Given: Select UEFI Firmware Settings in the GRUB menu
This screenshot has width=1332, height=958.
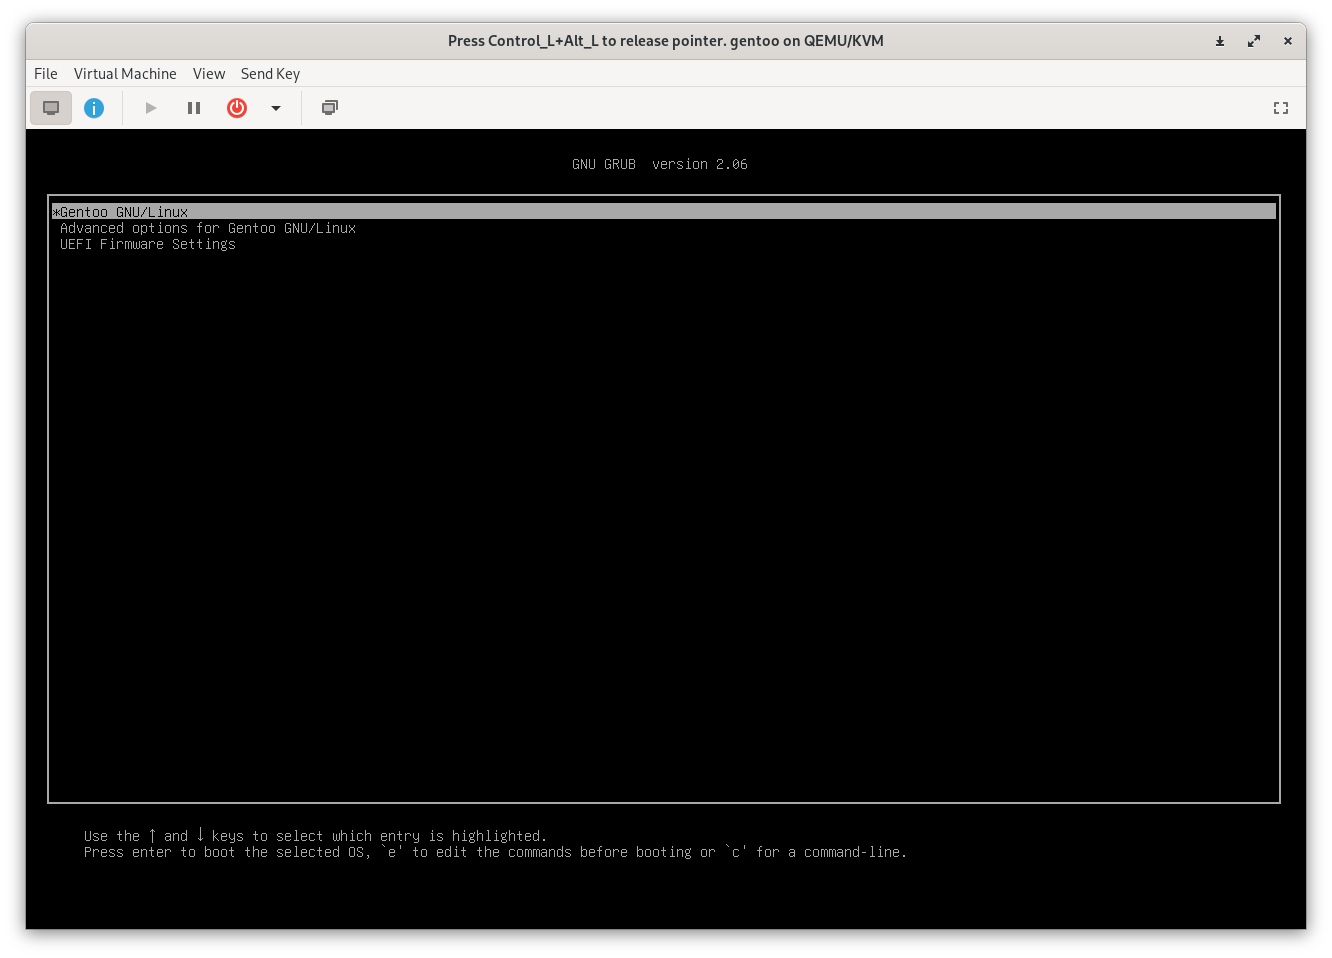Looking at the screenshot, I should [x=147, y=244].
